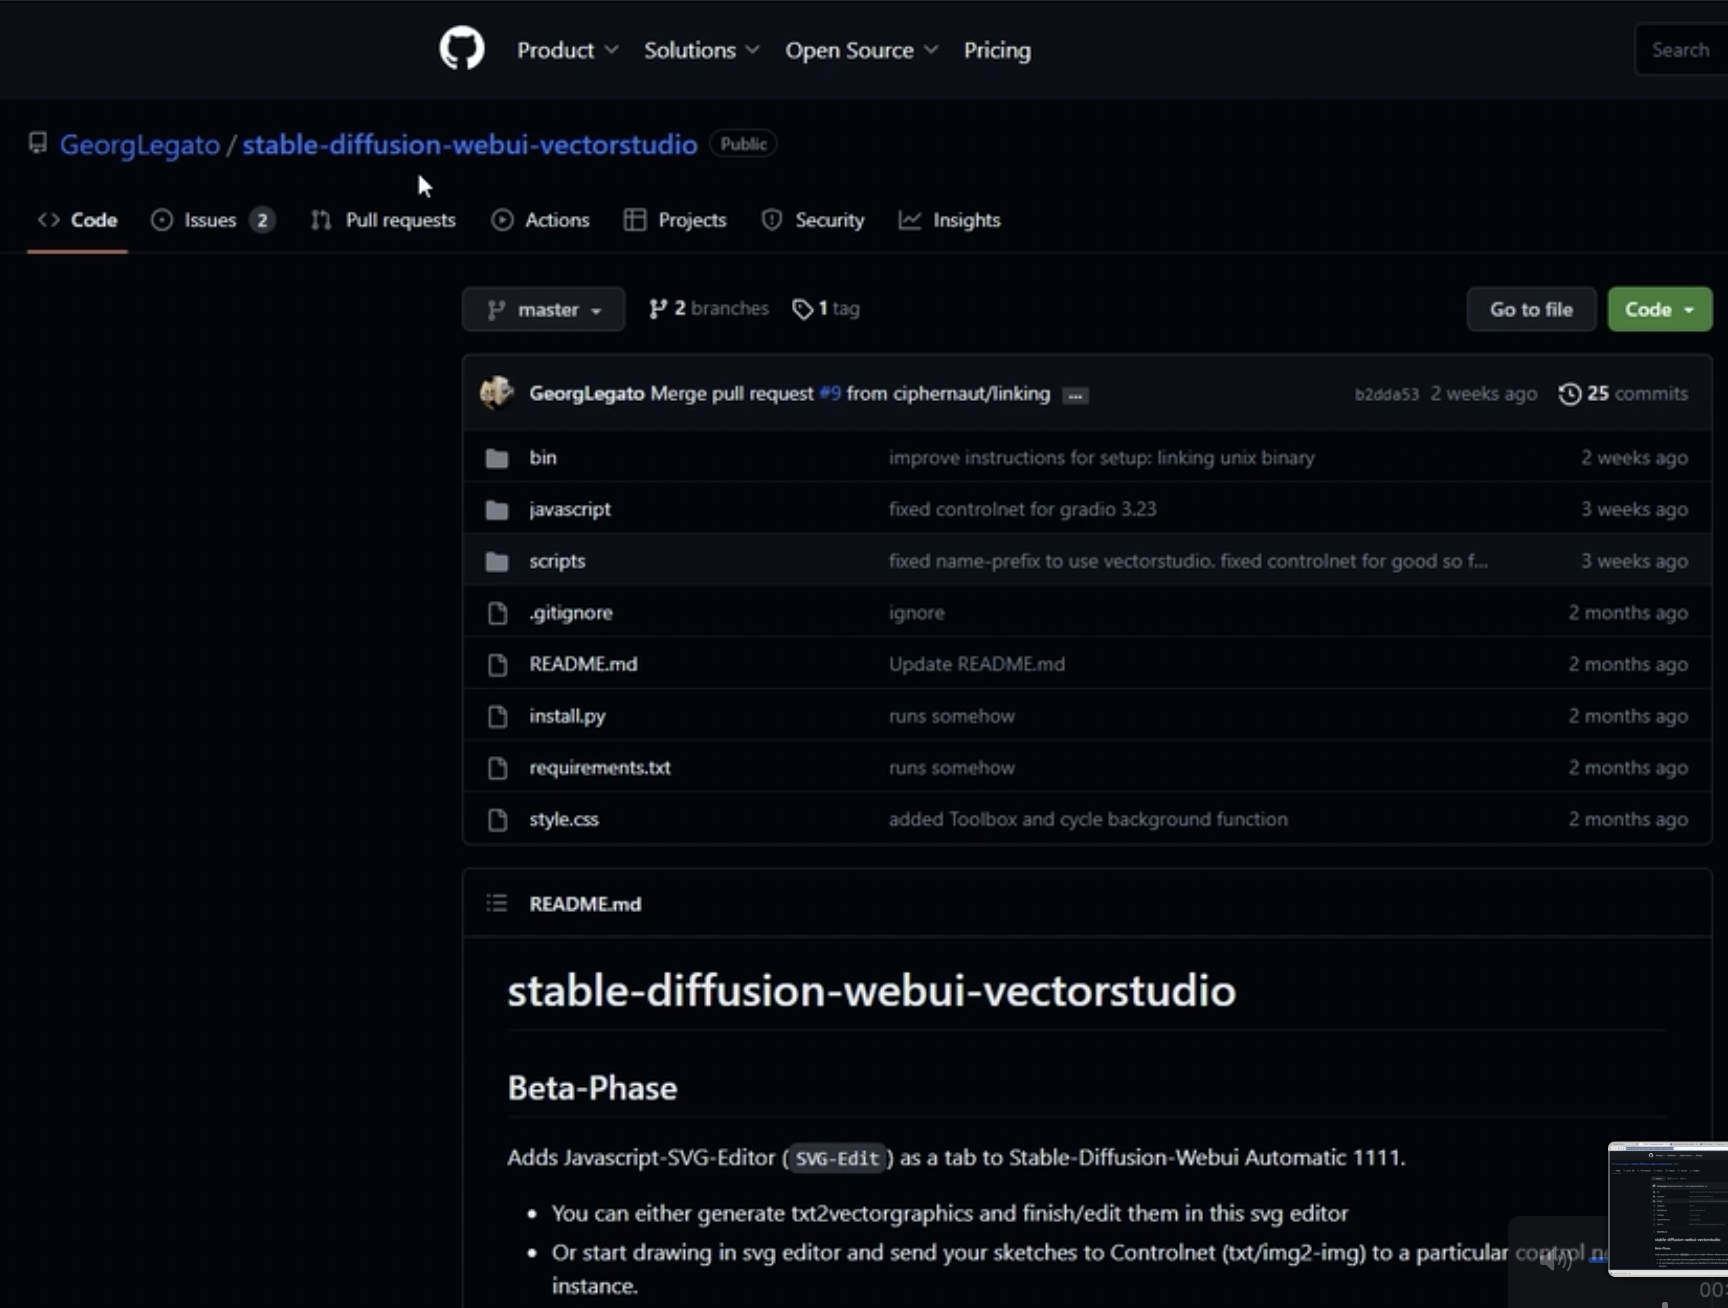
Task: Switch to the Actions tab
Action: coord(540,220)
